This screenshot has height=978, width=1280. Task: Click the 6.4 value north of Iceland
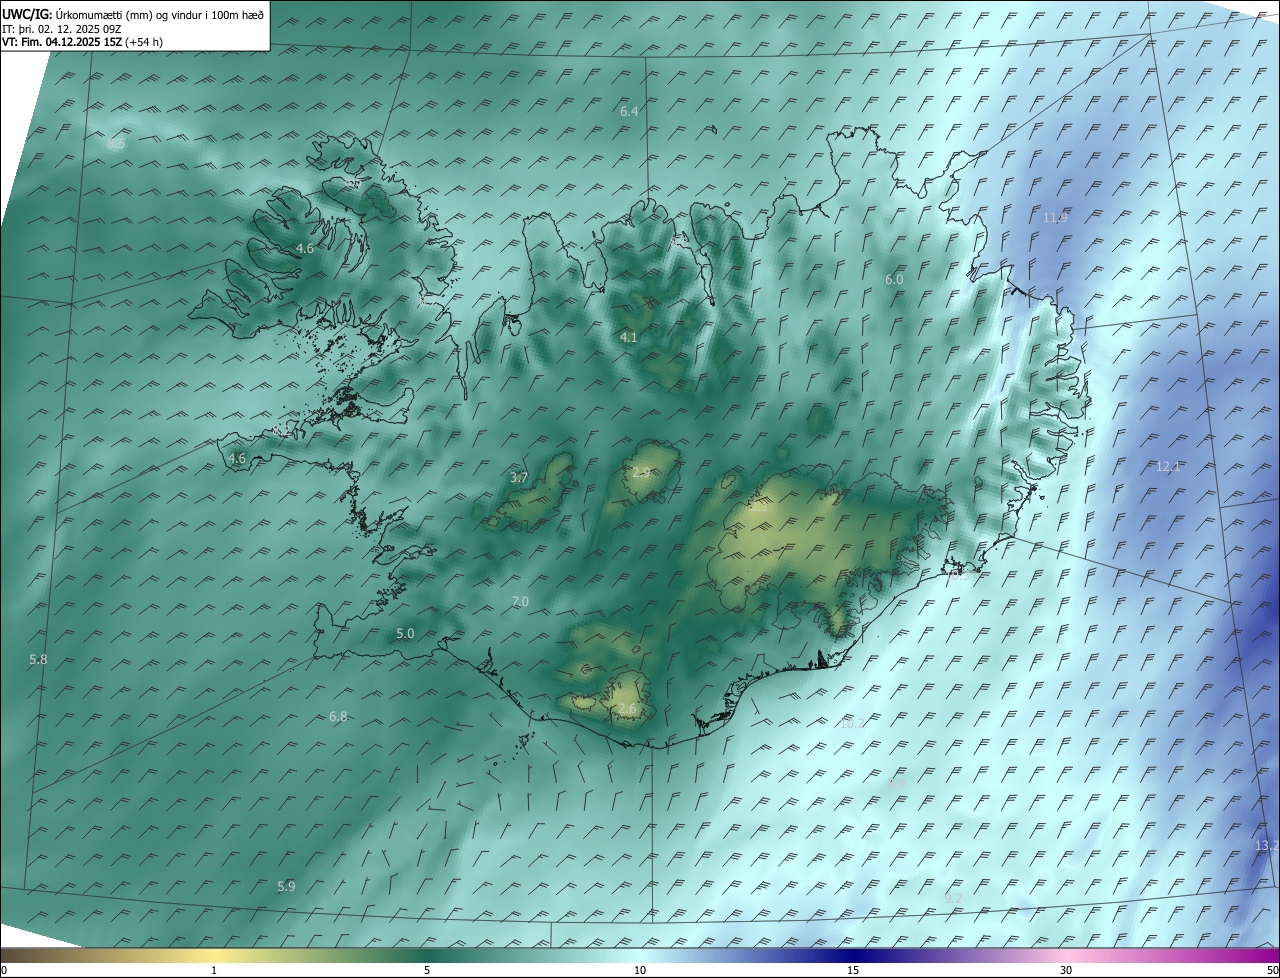629,111
